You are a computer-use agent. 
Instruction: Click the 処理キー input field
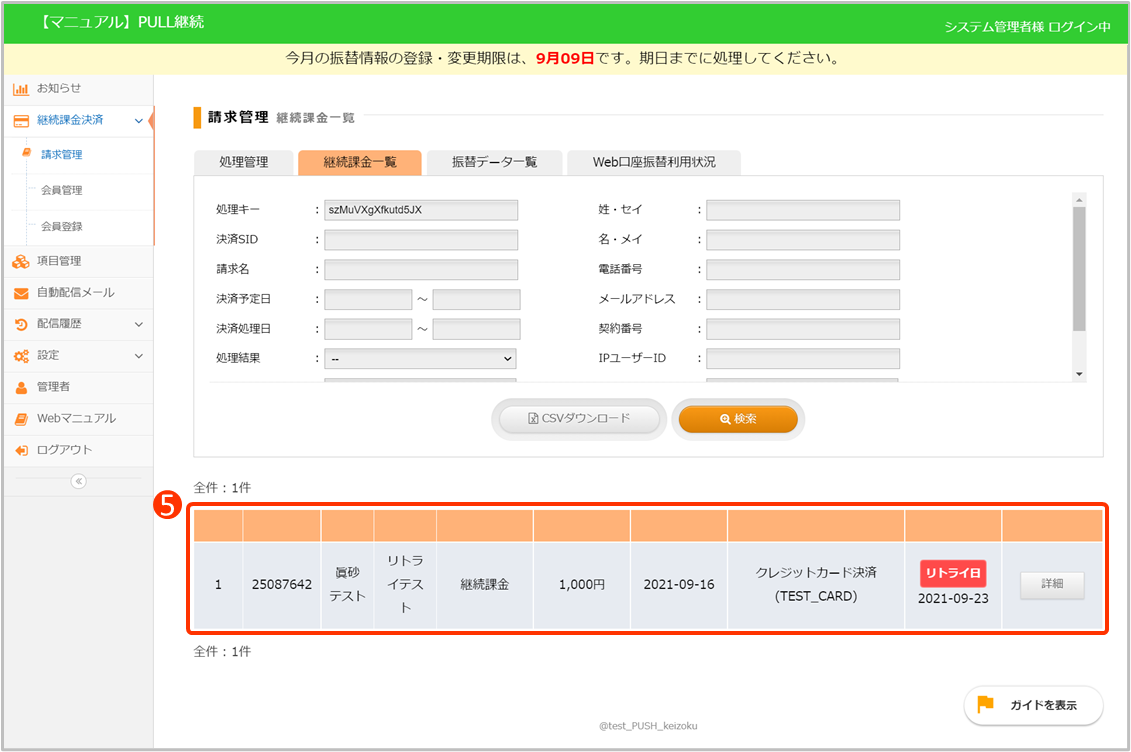(420, 210)
